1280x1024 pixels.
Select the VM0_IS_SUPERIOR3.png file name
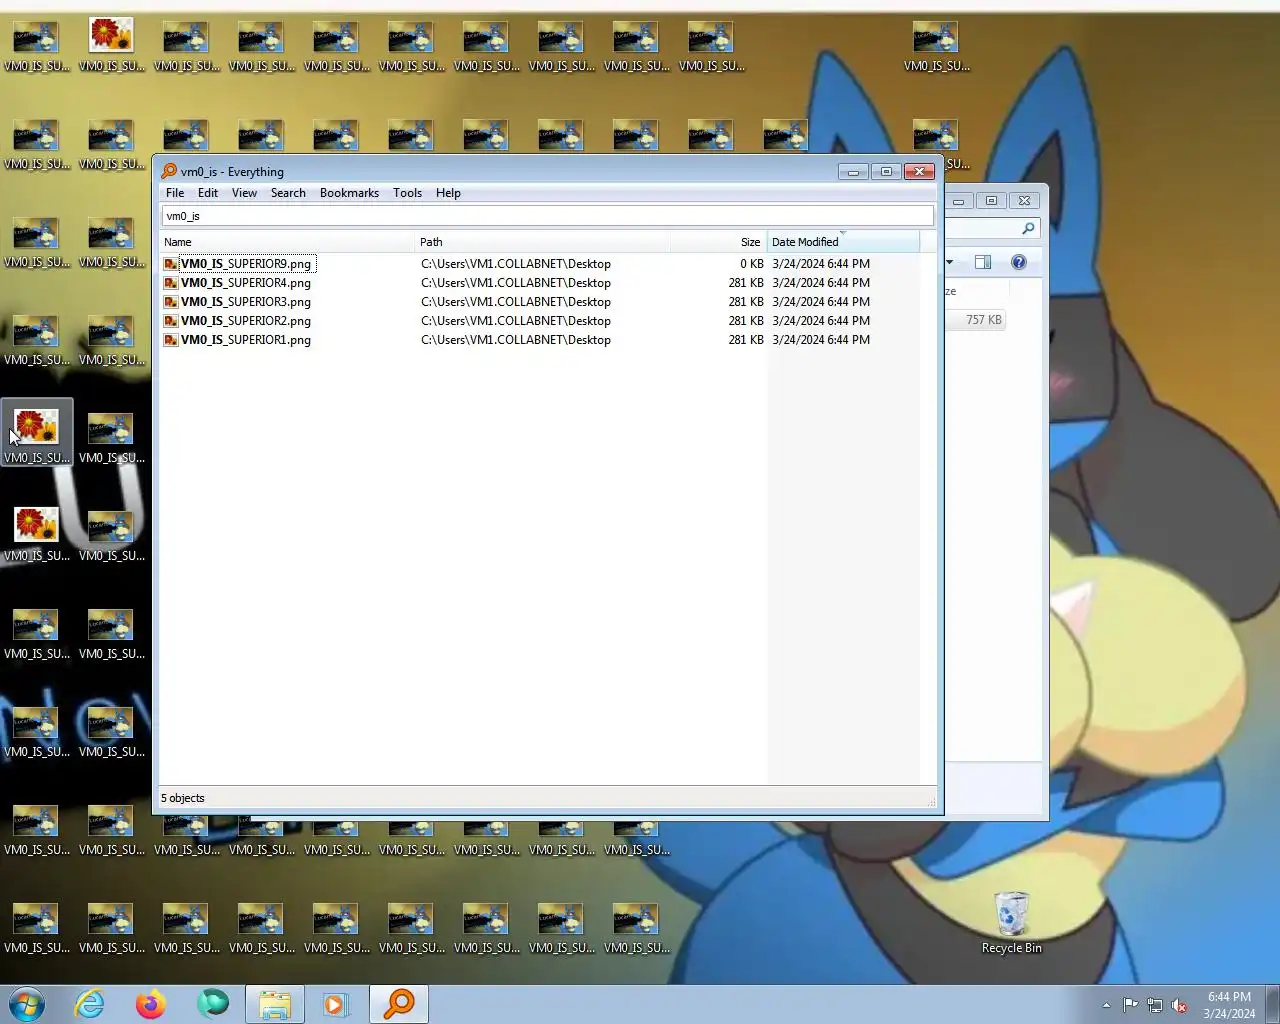click(246, 302)
